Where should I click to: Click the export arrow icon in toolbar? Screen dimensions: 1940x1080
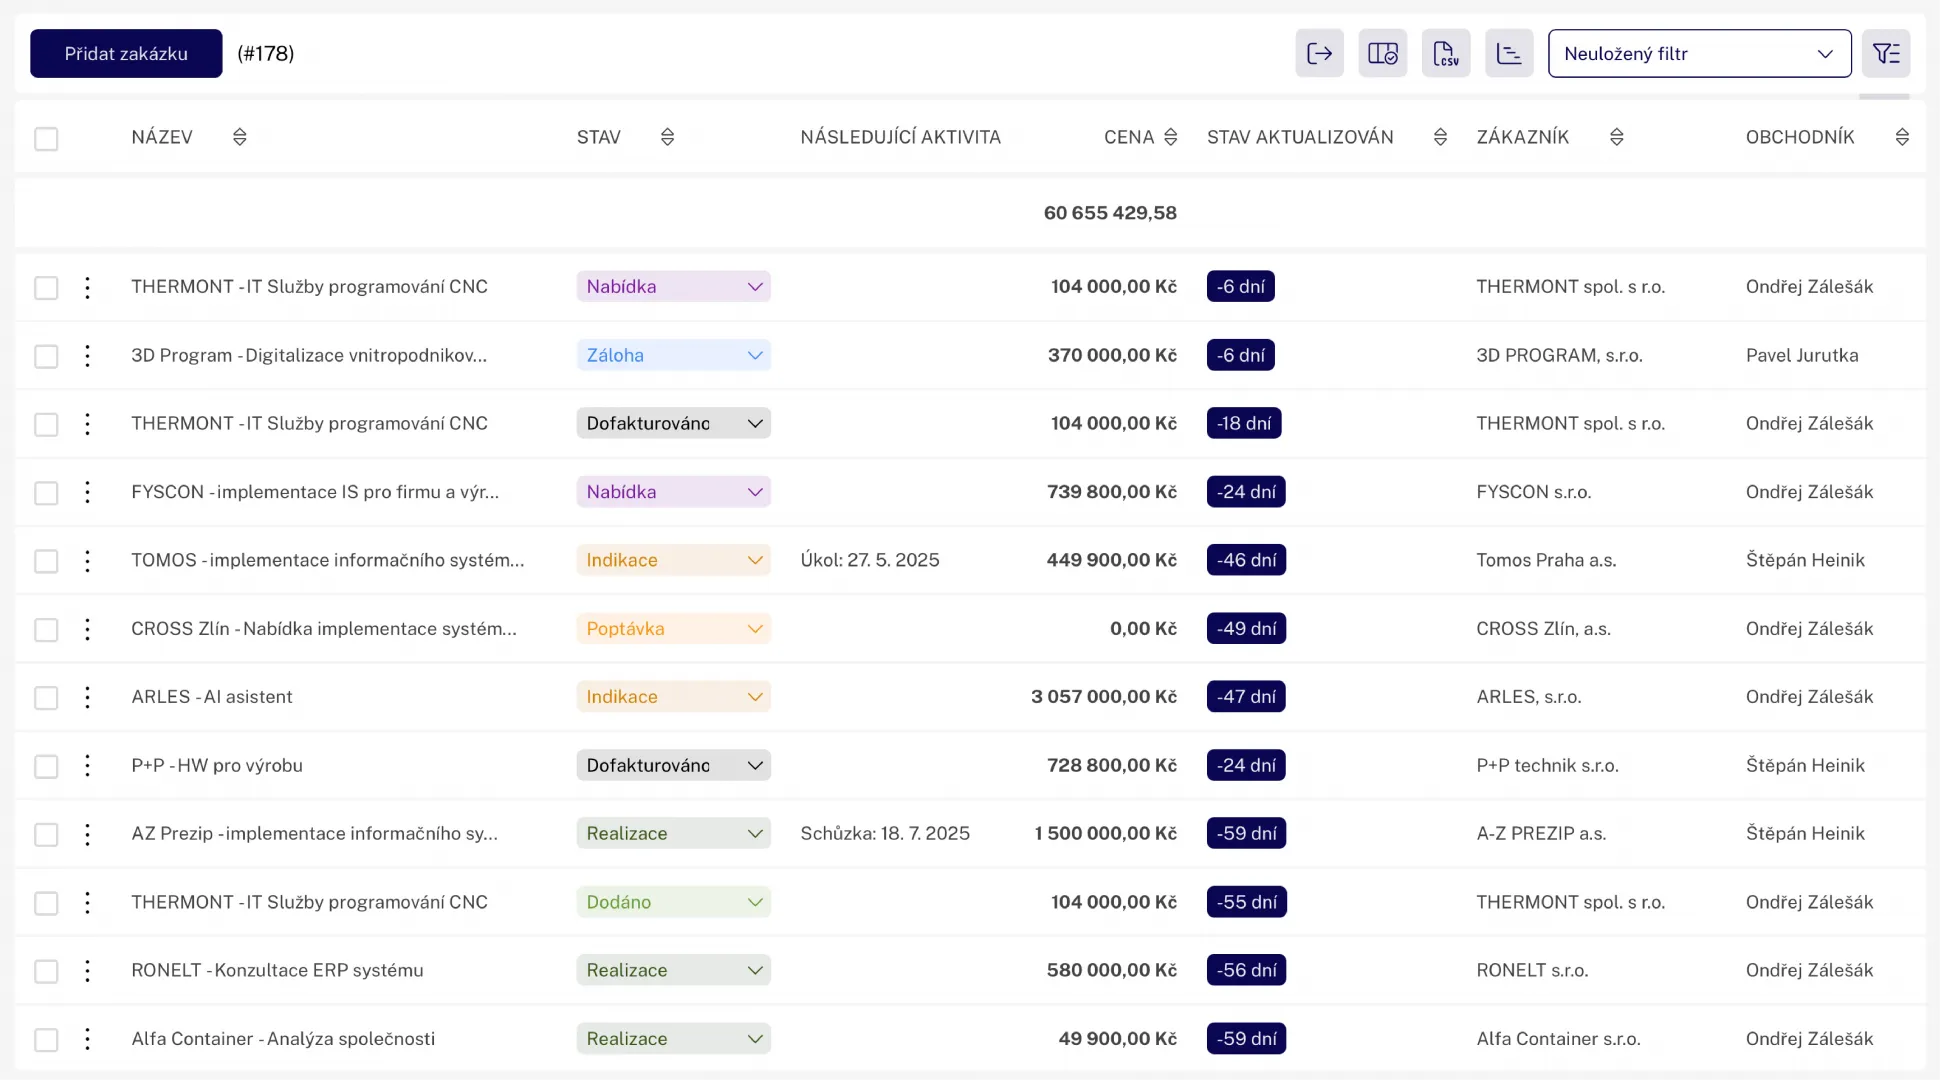pyautogui.click(x=1319, y=54)
